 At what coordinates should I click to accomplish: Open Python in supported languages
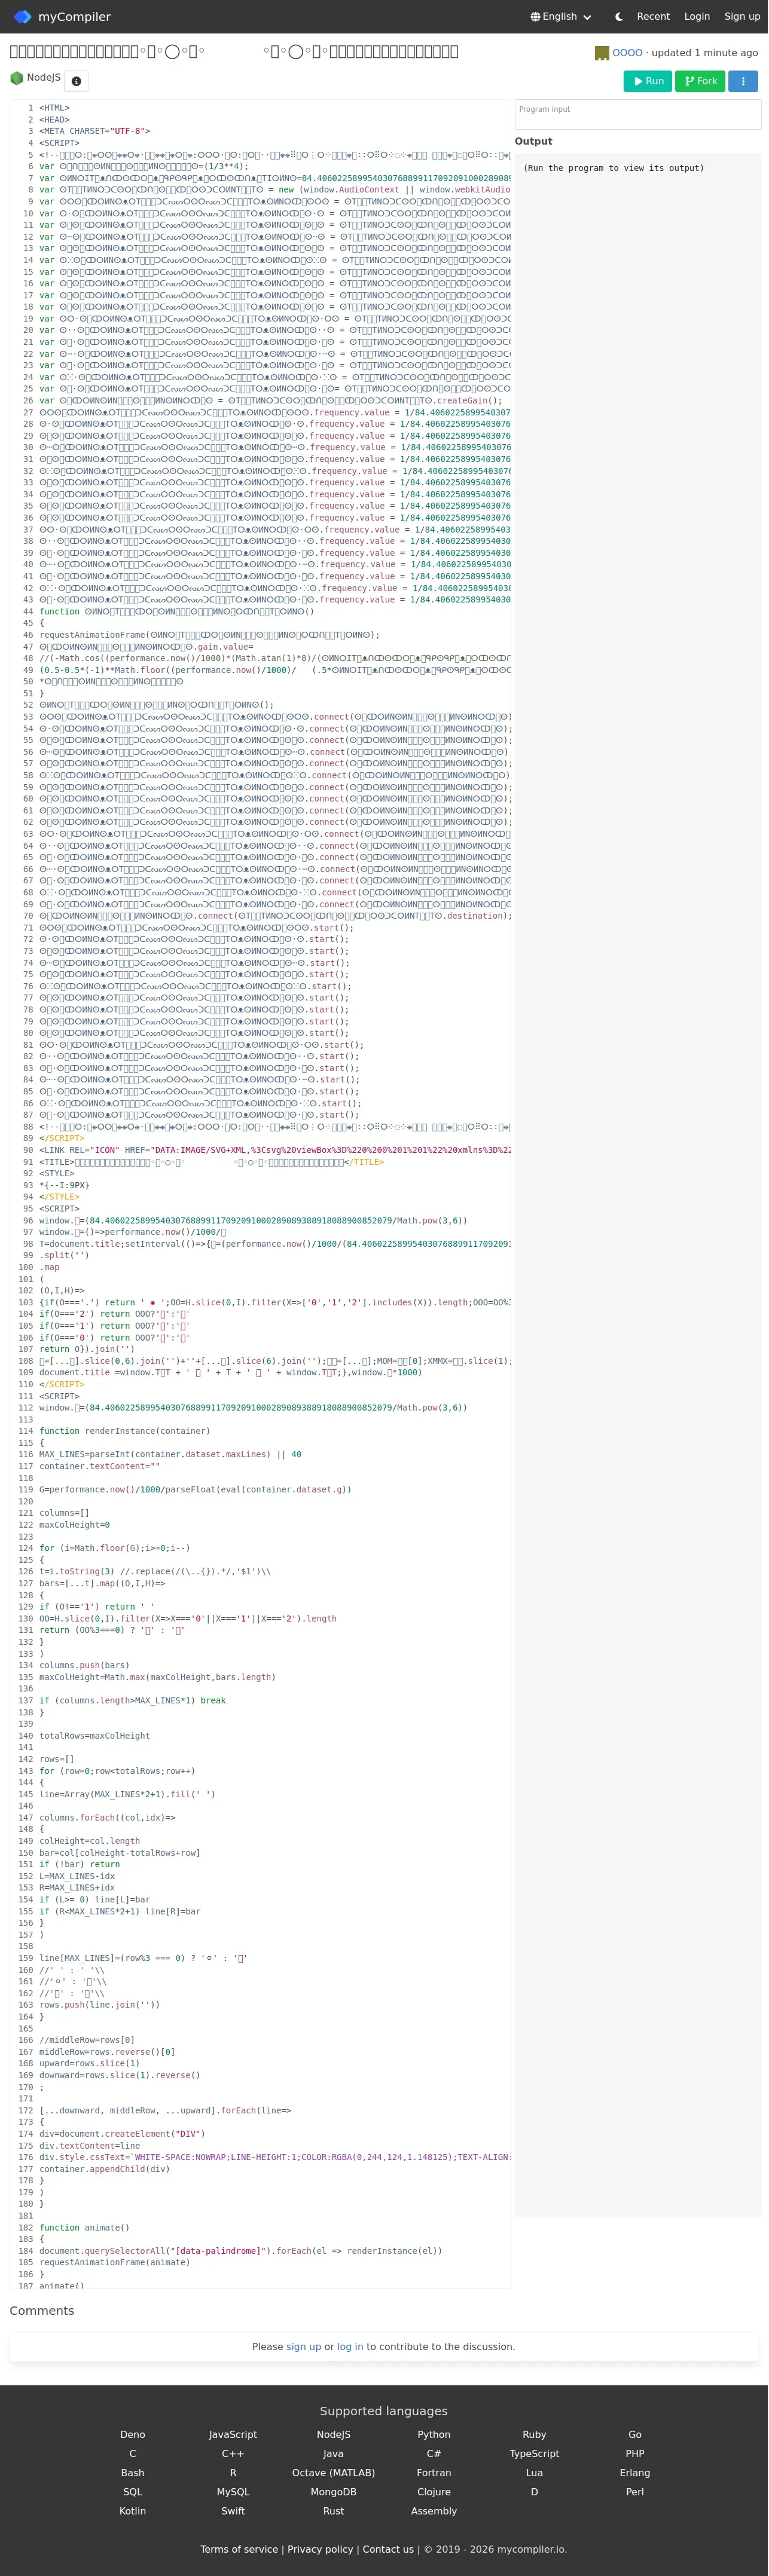pos(434,2434)
